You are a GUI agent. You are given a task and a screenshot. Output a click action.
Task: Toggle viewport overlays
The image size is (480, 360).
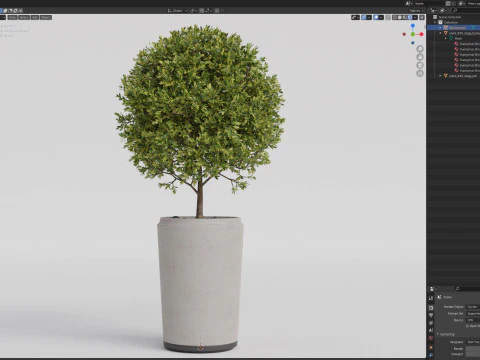pos(376,17)
